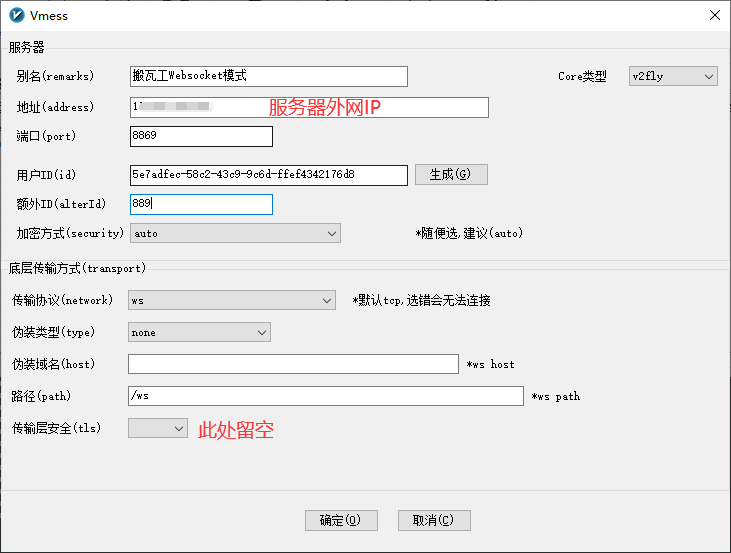Click the 加密方式(security) label text
The width and height of the screenshot is (731, 553).
pos(70,233)
